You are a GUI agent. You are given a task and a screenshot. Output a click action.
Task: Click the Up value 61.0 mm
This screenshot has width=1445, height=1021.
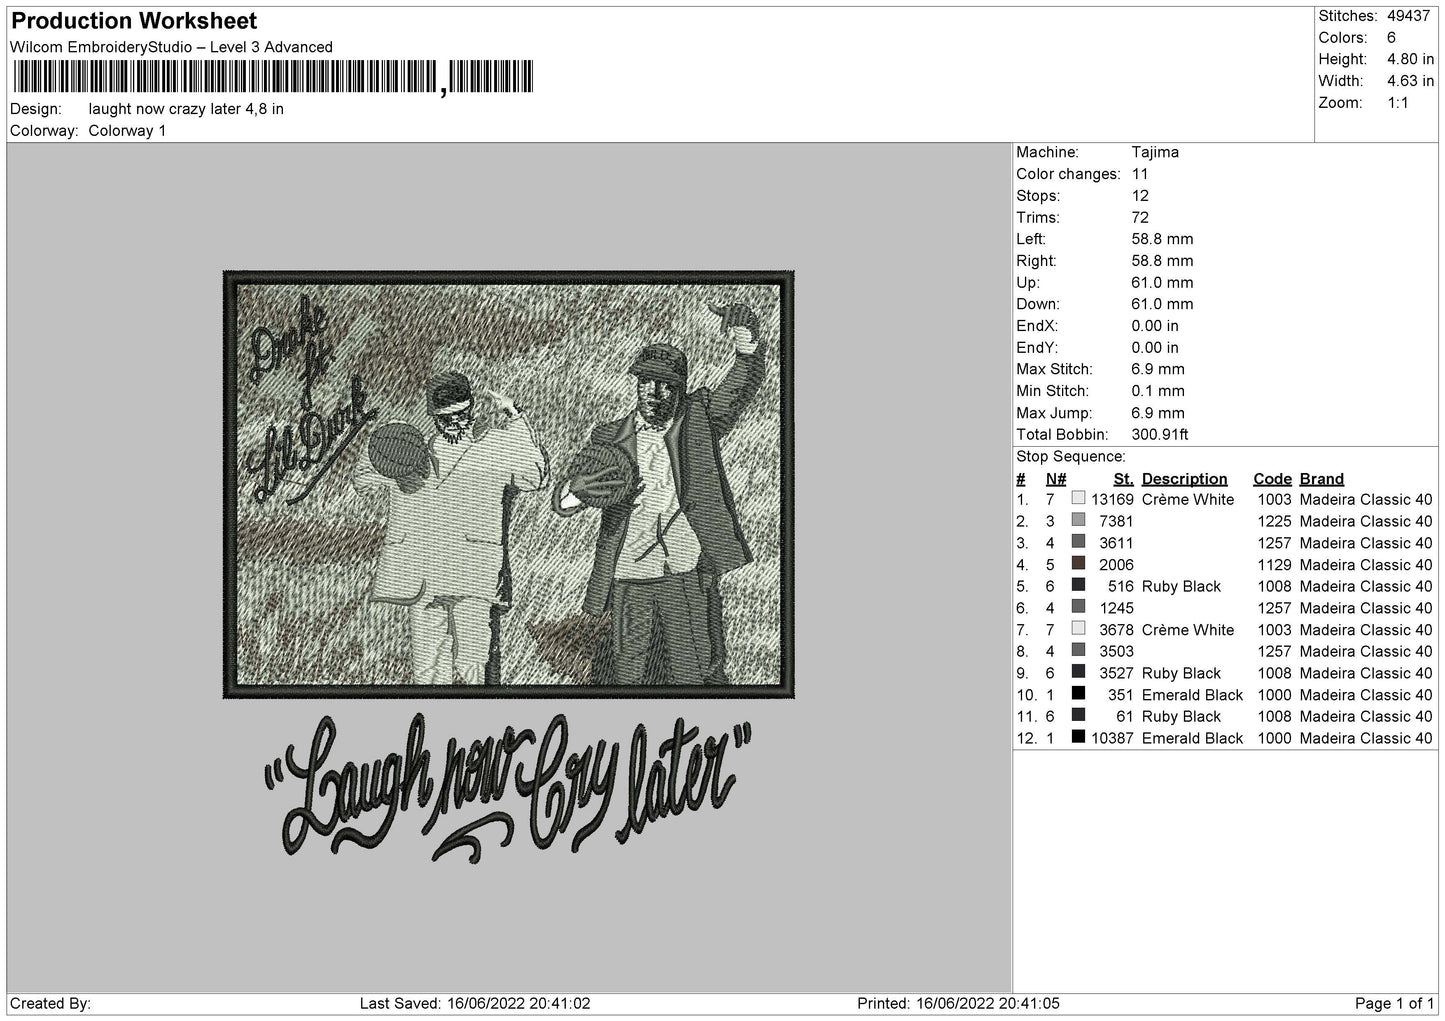[x=1162, y=283]
